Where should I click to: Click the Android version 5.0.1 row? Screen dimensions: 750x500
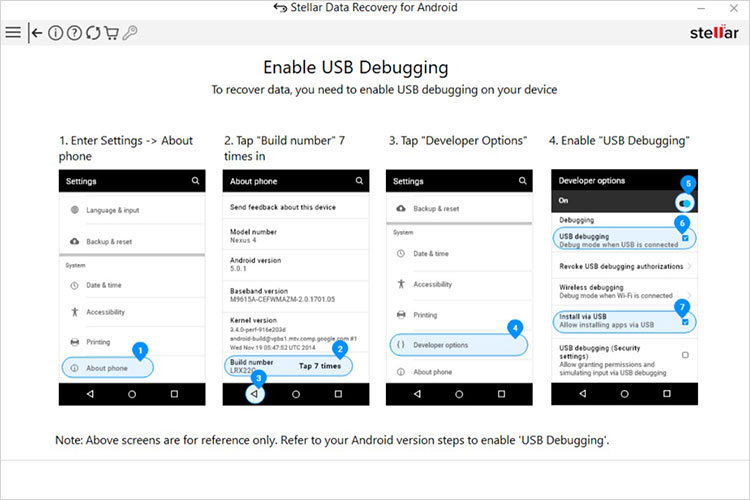click(296, 264)
